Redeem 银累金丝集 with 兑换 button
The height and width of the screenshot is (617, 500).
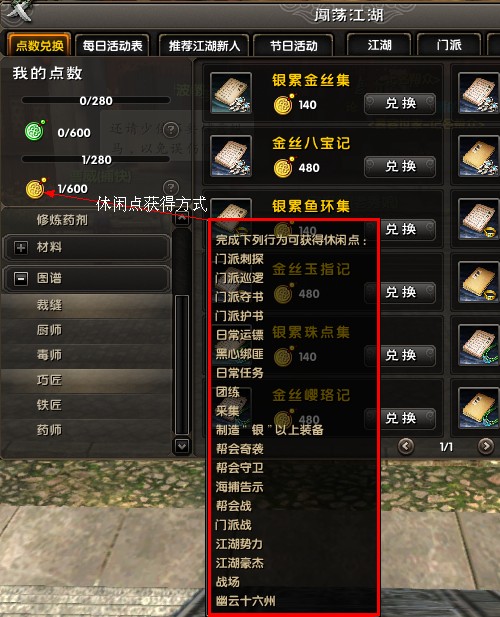(x=400, y=104)
